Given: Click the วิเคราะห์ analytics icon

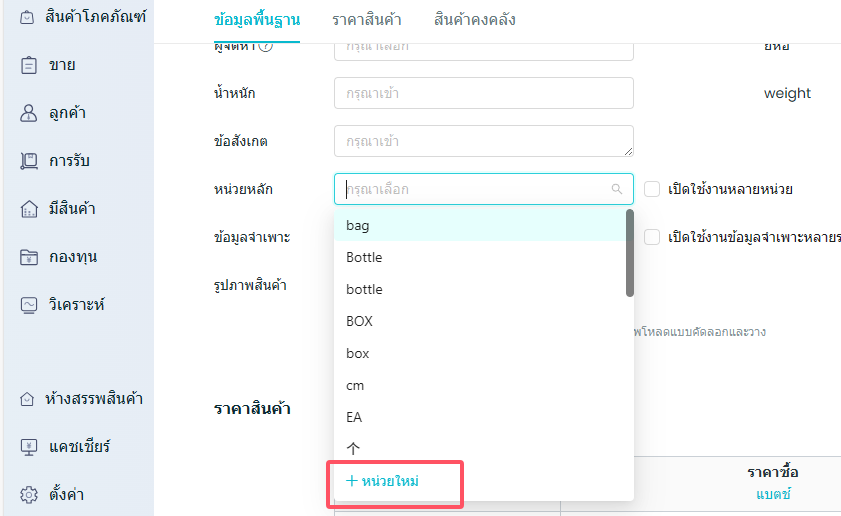Looking at the screenshot, I should point(29,305).
